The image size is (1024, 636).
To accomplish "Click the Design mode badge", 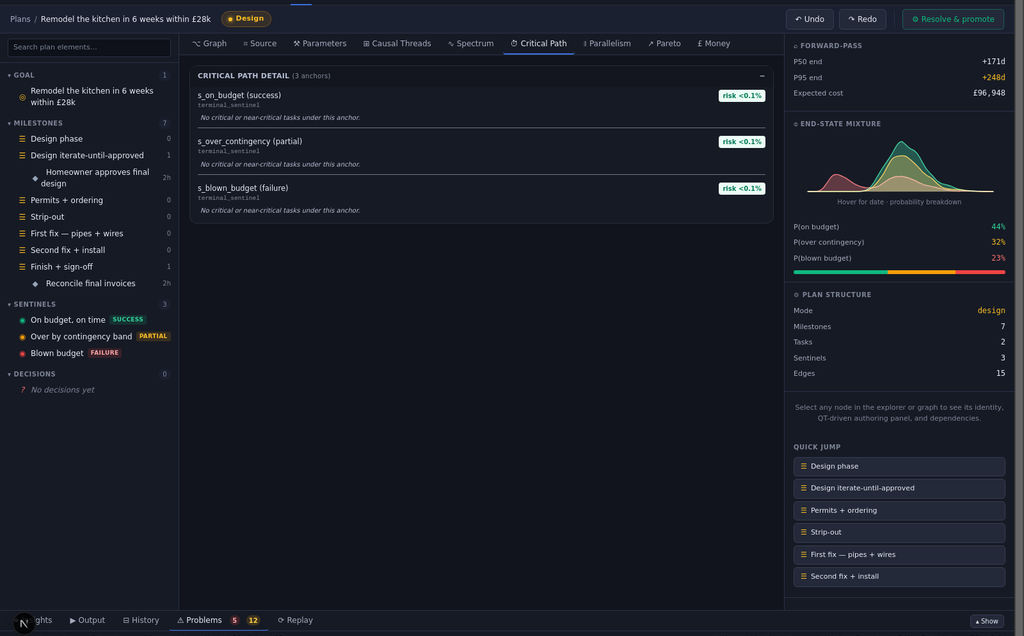I will coord(246,19).
